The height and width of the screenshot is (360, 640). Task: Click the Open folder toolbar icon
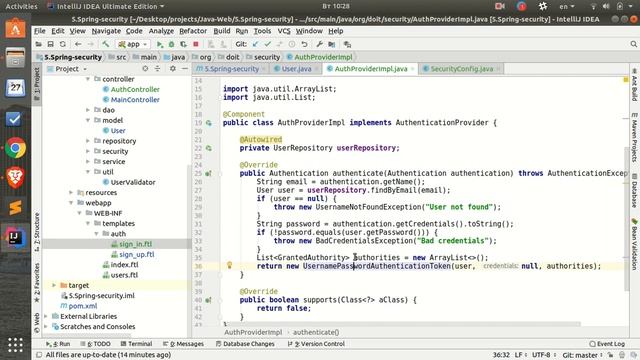point(38,44)
